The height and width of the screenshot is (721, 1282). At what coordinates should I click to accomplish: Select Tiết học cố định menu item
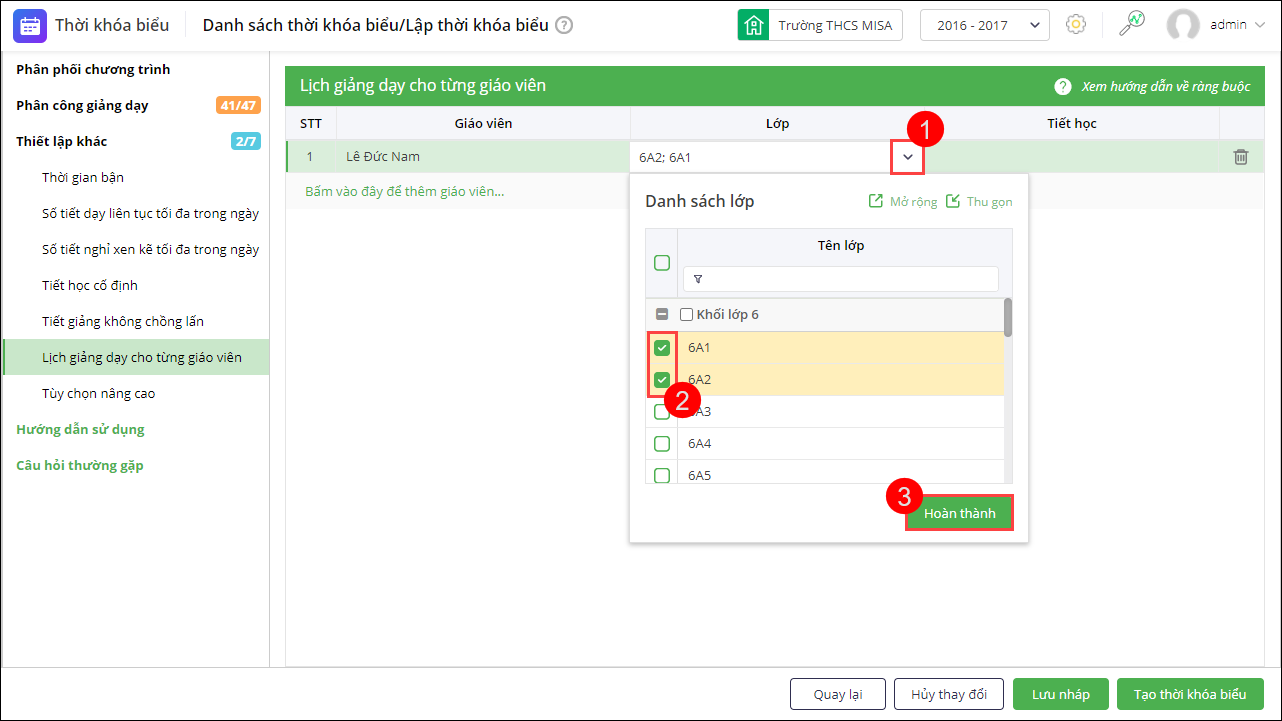(x=90, y=285)
